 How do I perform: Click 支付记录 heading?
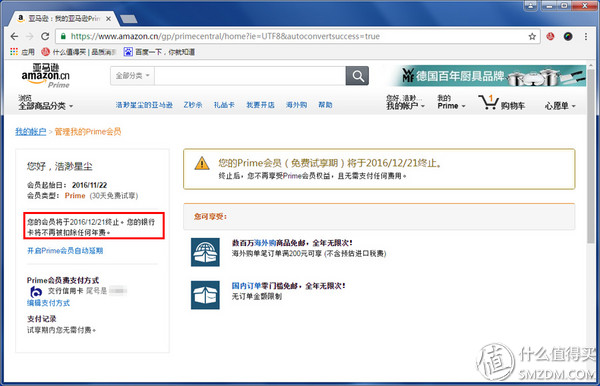click(x=41, y=319)
